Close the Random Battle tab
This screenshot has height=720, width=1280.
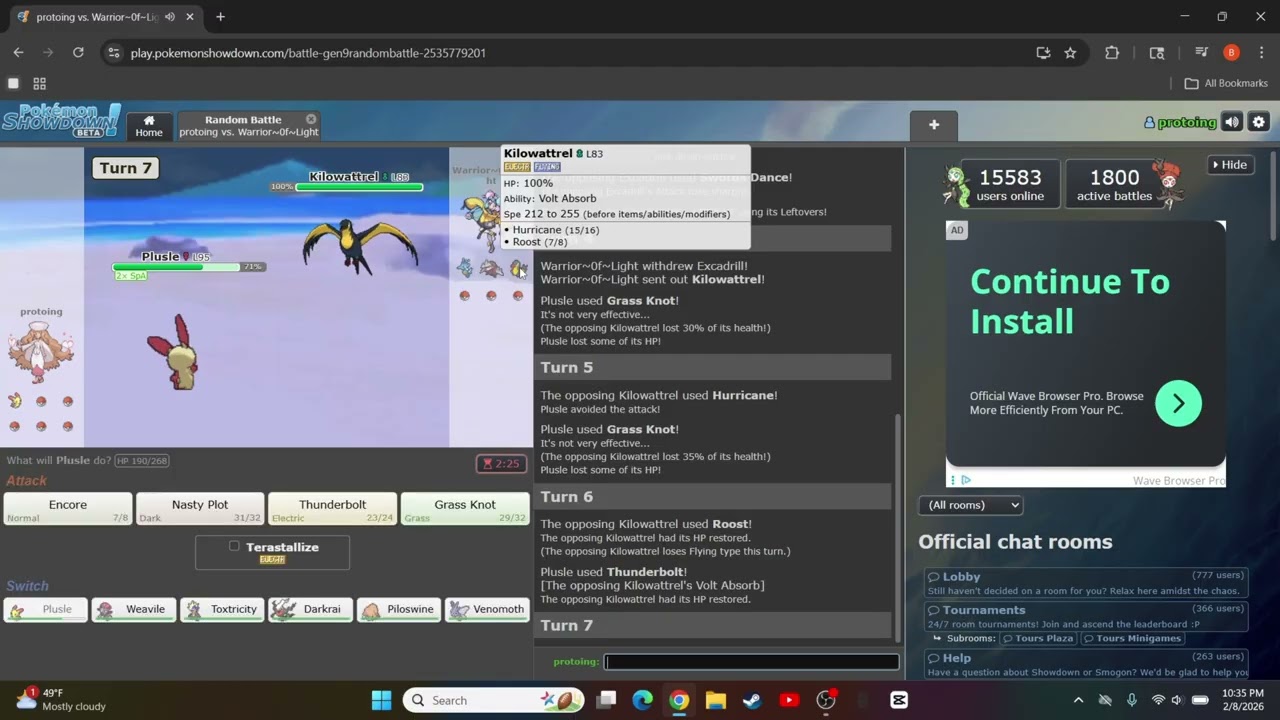point(311,119)
